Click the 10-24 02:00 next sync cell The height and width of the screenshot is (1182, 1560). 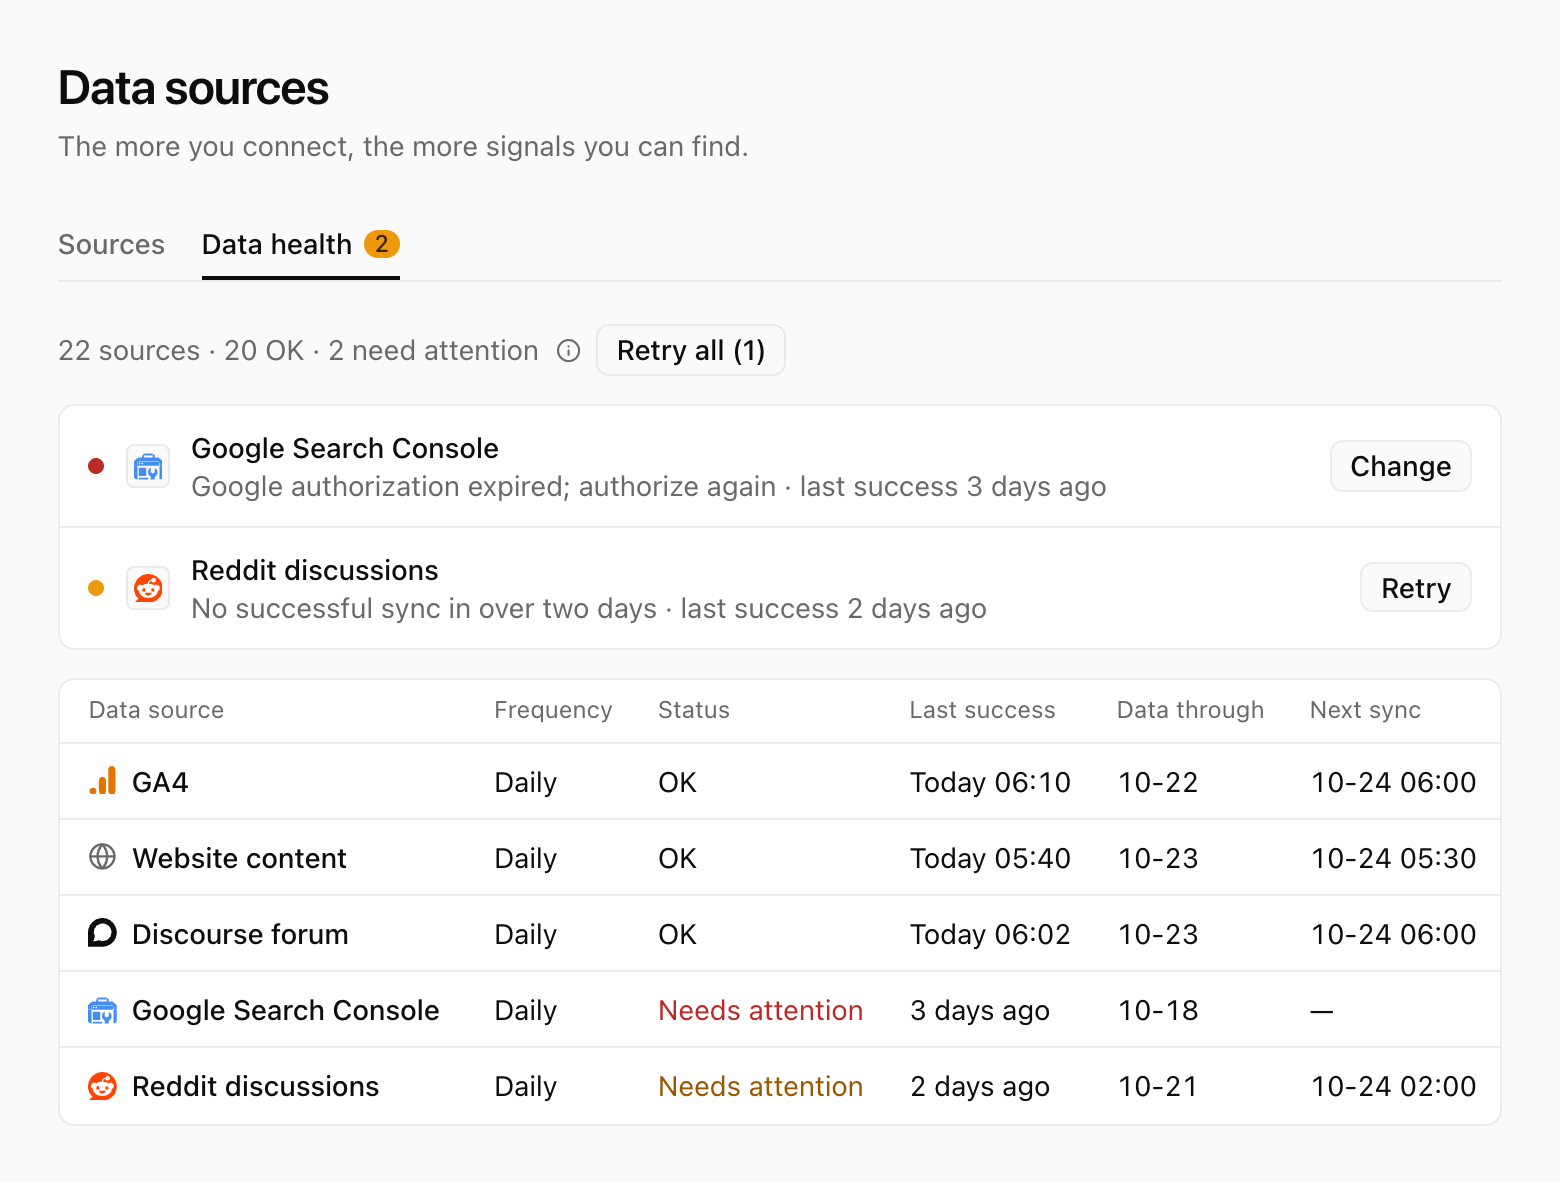tap(1393, 1086)
